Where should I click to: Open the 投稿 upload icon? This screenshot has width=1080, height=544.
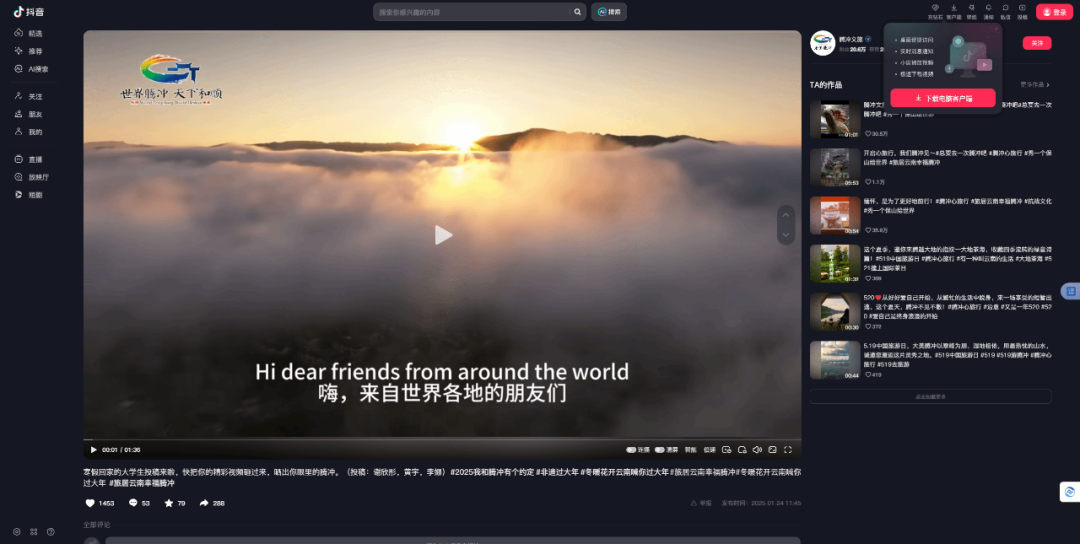pyautogui.click(x=1022, y=11)
